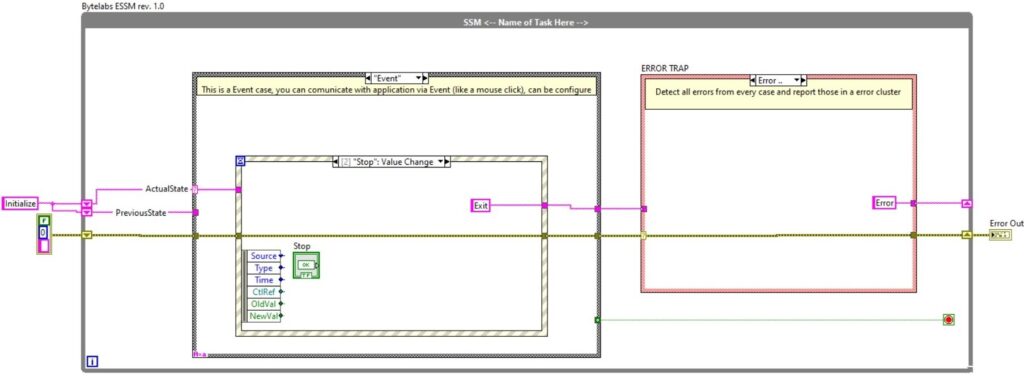1024x377 pixels.
Task: Click the Initialize enum constant
Action: click(20, 203)
